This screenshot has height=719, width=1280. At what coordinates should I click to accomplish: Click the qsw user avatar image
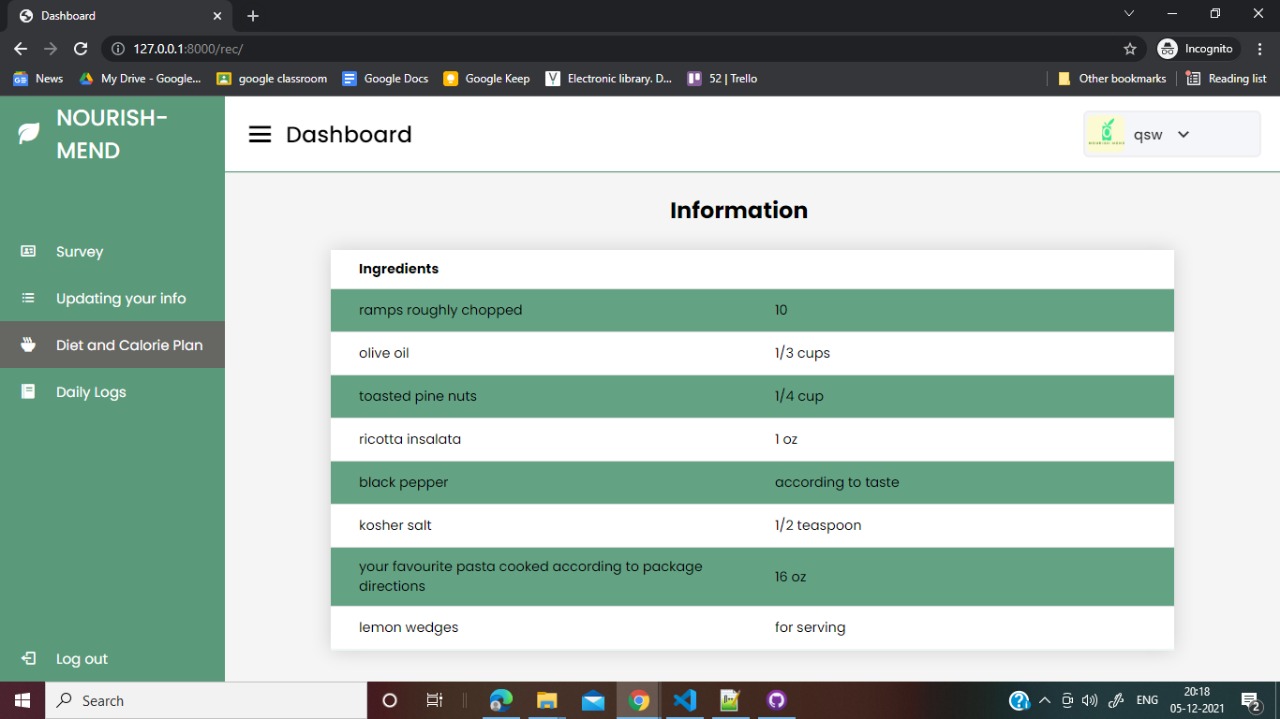1106,134
